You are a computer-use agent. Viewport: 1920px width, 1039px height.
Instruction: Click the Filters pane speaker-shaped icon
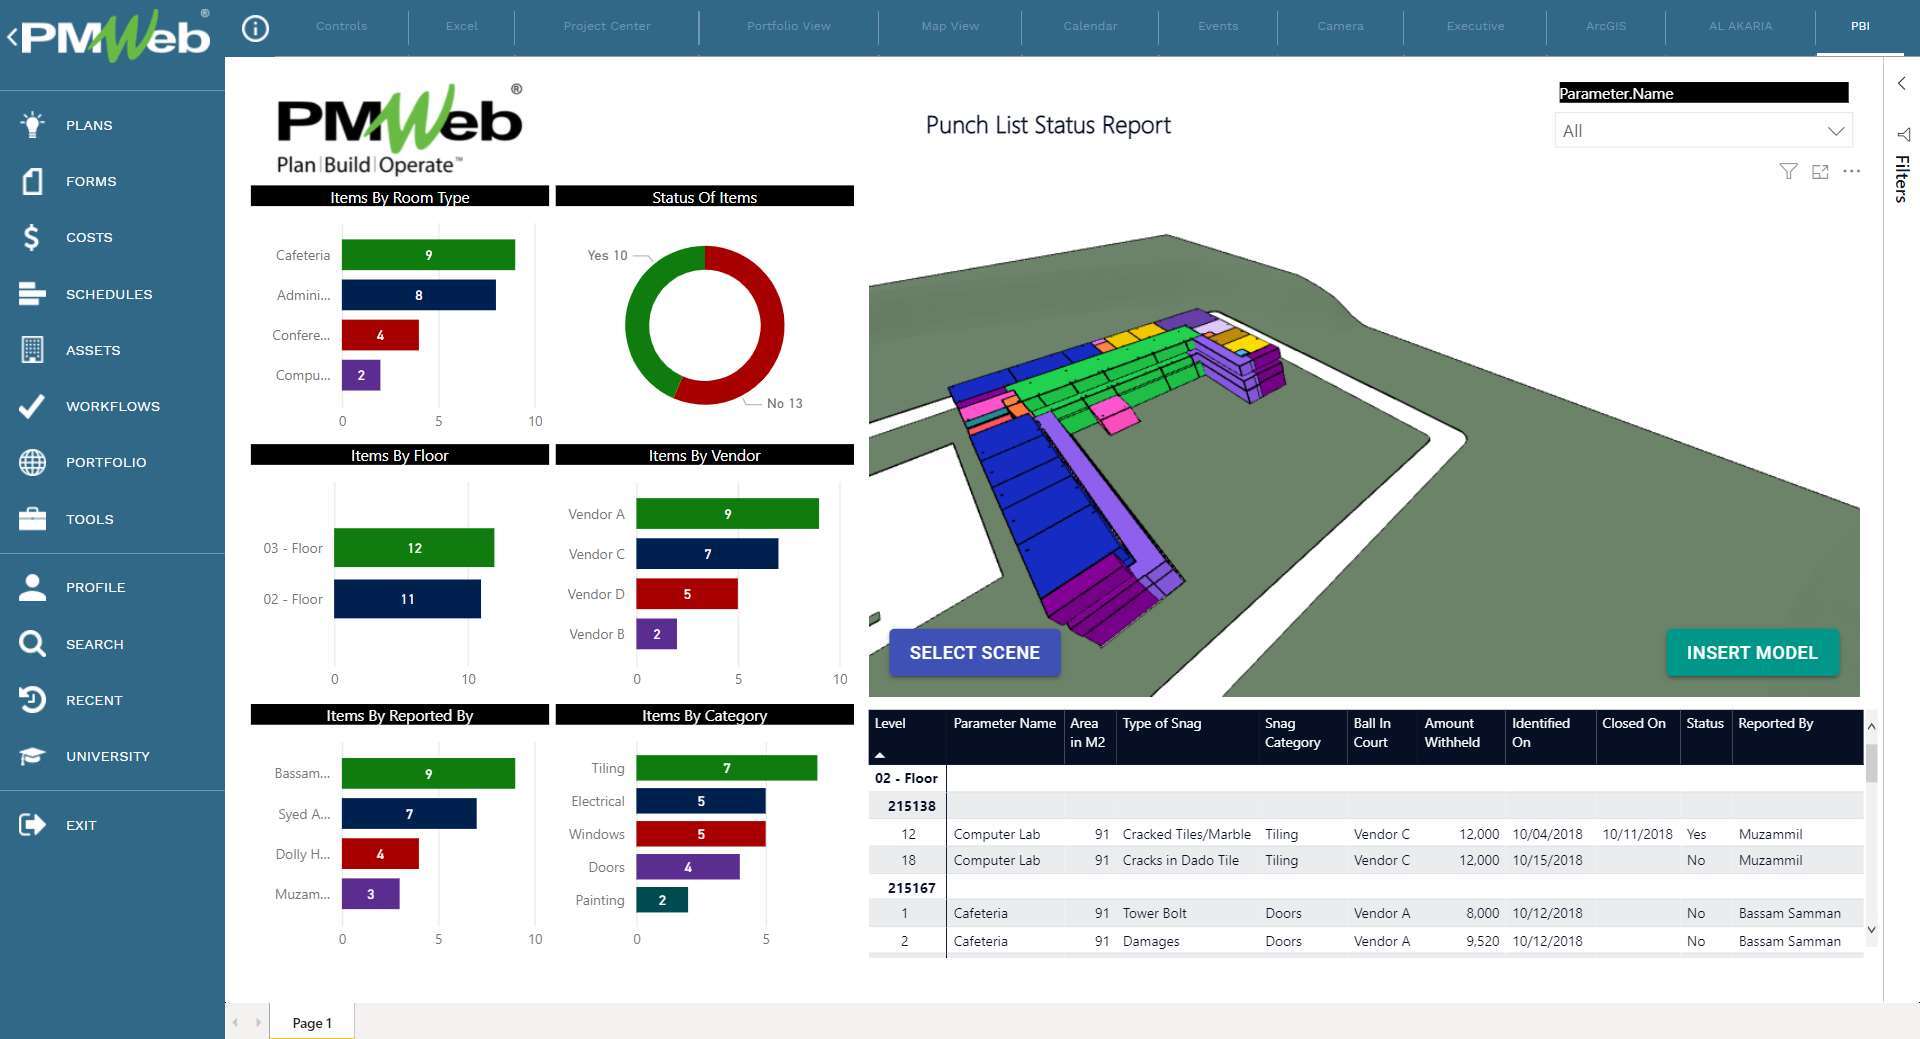(x=1903, y=134)
